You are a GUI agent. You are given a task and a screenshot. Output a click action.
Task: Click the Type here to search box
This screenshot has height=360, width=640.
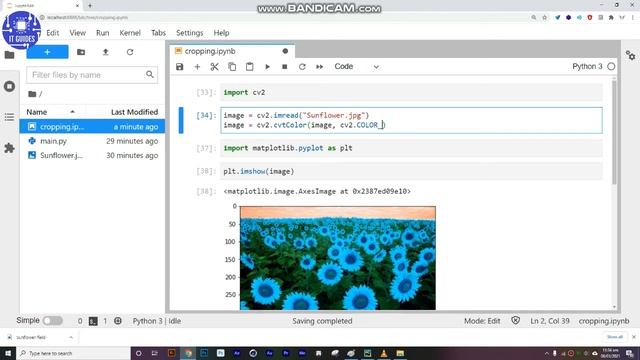73,353
